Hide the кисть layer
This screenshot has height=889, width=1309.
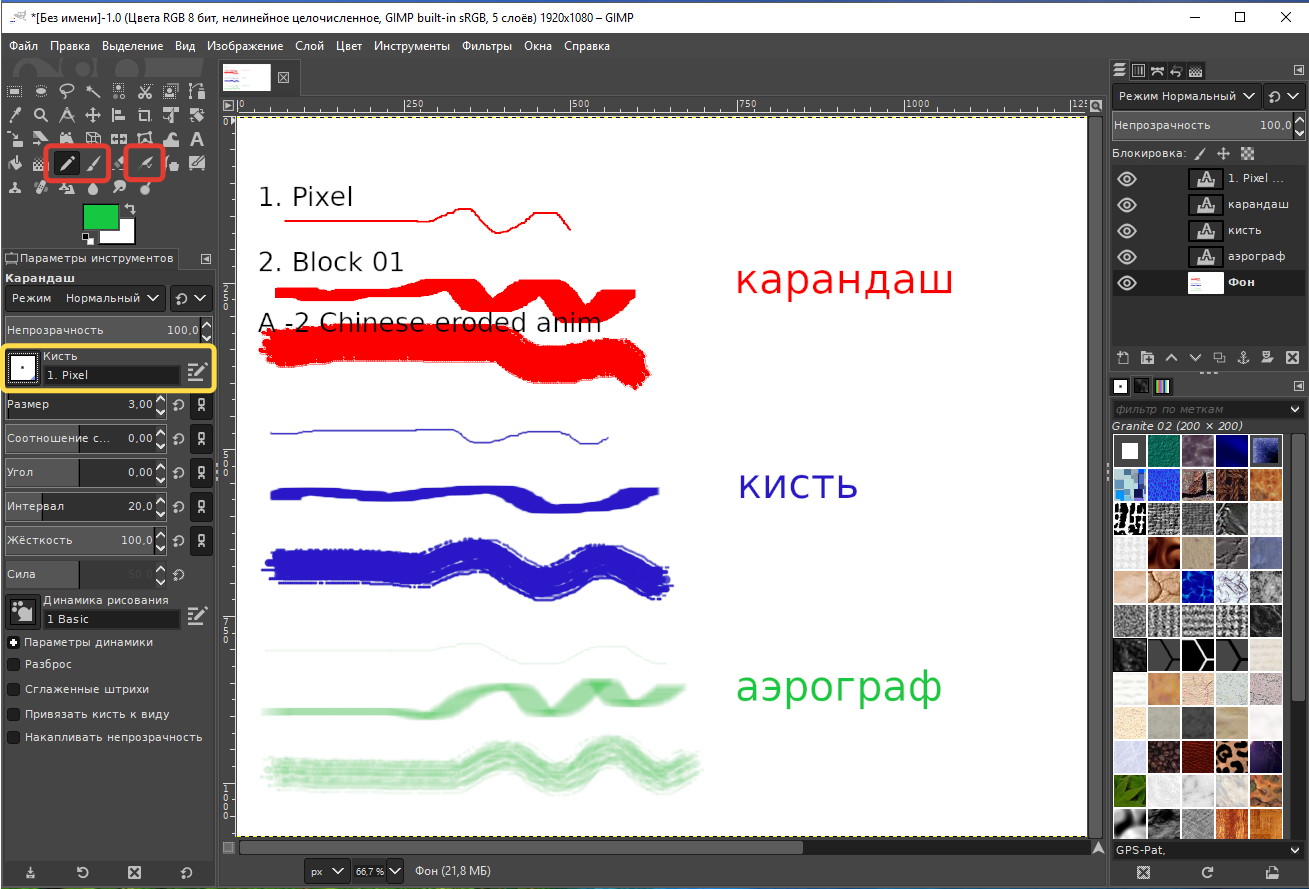tap(1127, 231)
